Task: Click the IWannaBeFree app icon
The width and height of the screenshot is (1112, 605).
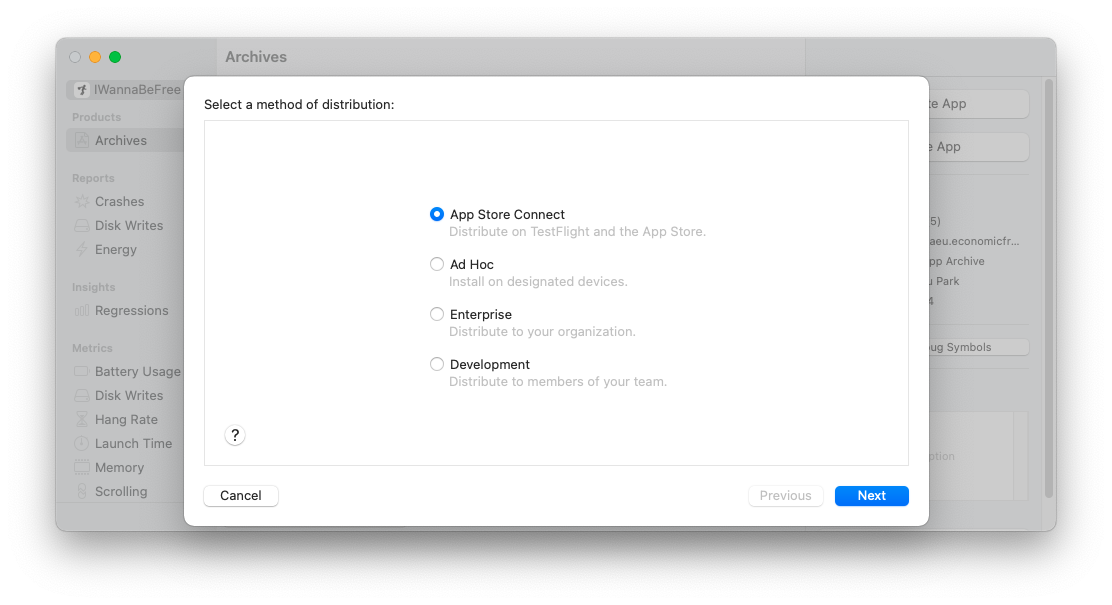Action: point(82,89)
